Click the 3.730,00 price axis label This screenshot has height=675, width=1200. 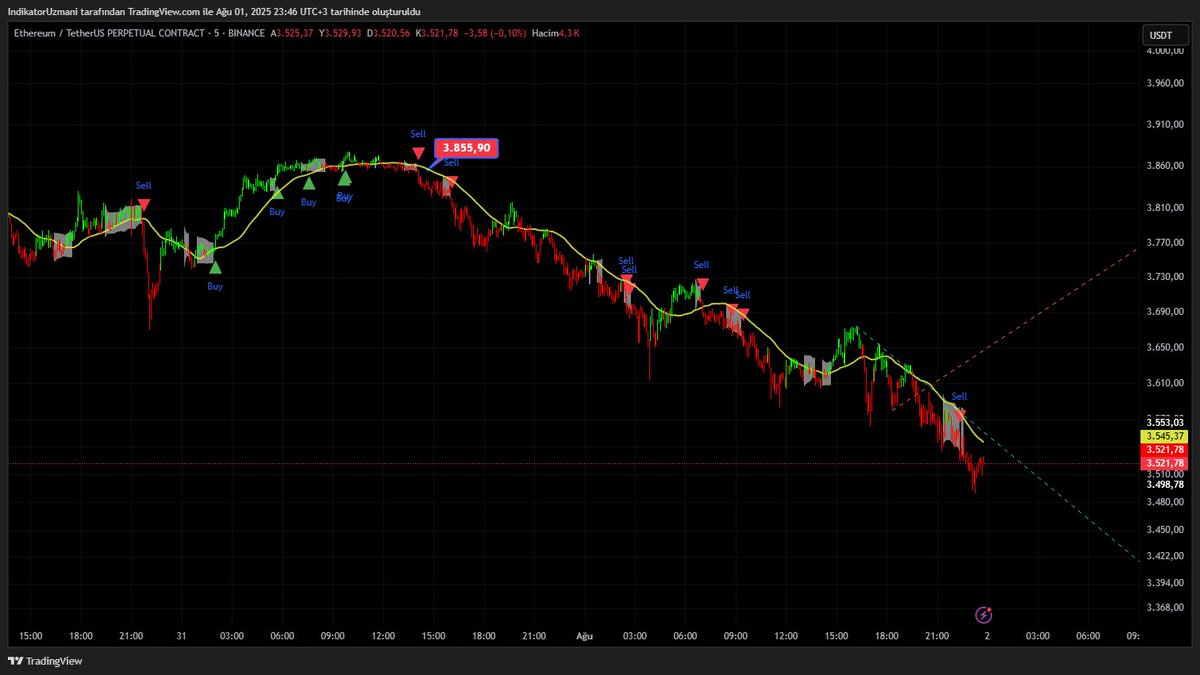[x=1165, y=277]
